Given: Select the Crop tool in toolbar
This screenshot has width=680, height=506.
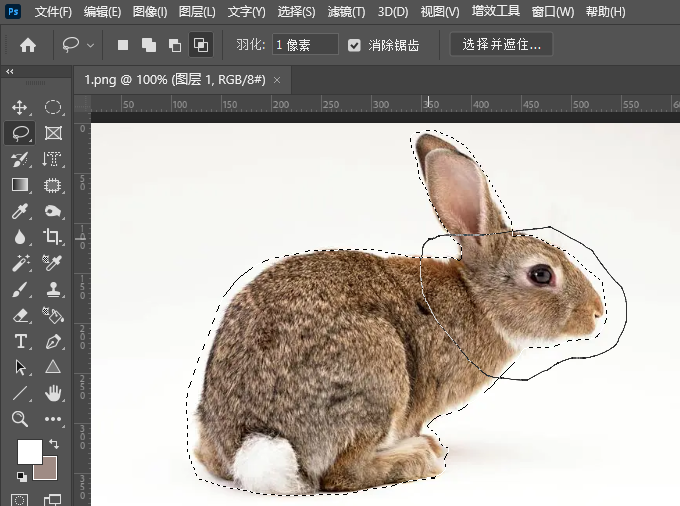Looking at the screenshot, I should pyautogui.click(x=53, y=237).
